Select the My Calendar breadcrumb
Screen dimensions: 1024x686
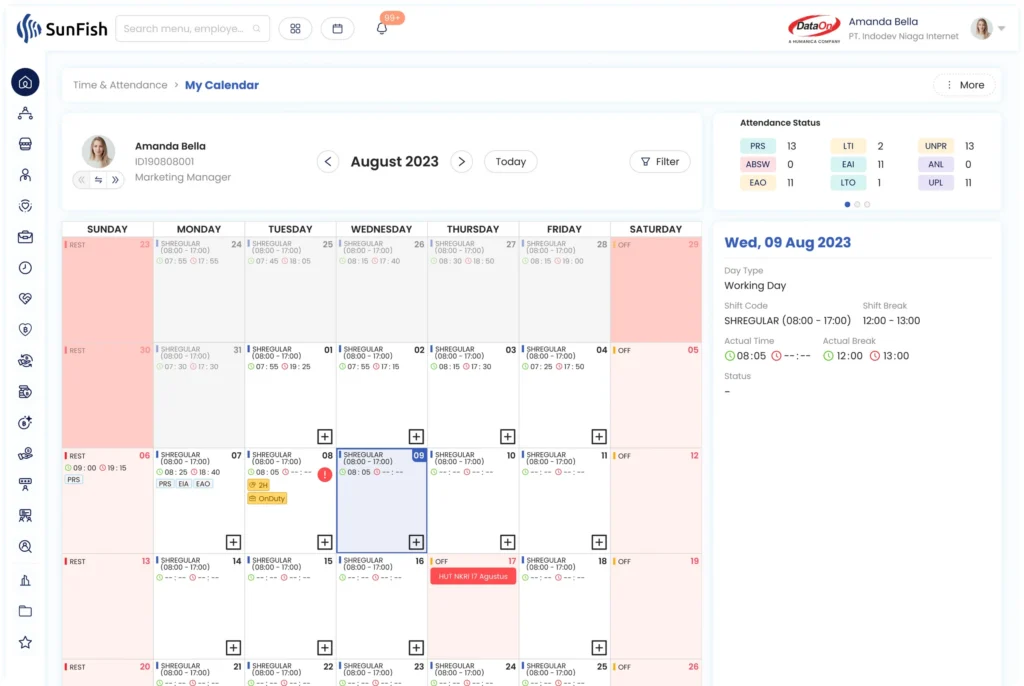pyautogui.click(x=221, y=85)
